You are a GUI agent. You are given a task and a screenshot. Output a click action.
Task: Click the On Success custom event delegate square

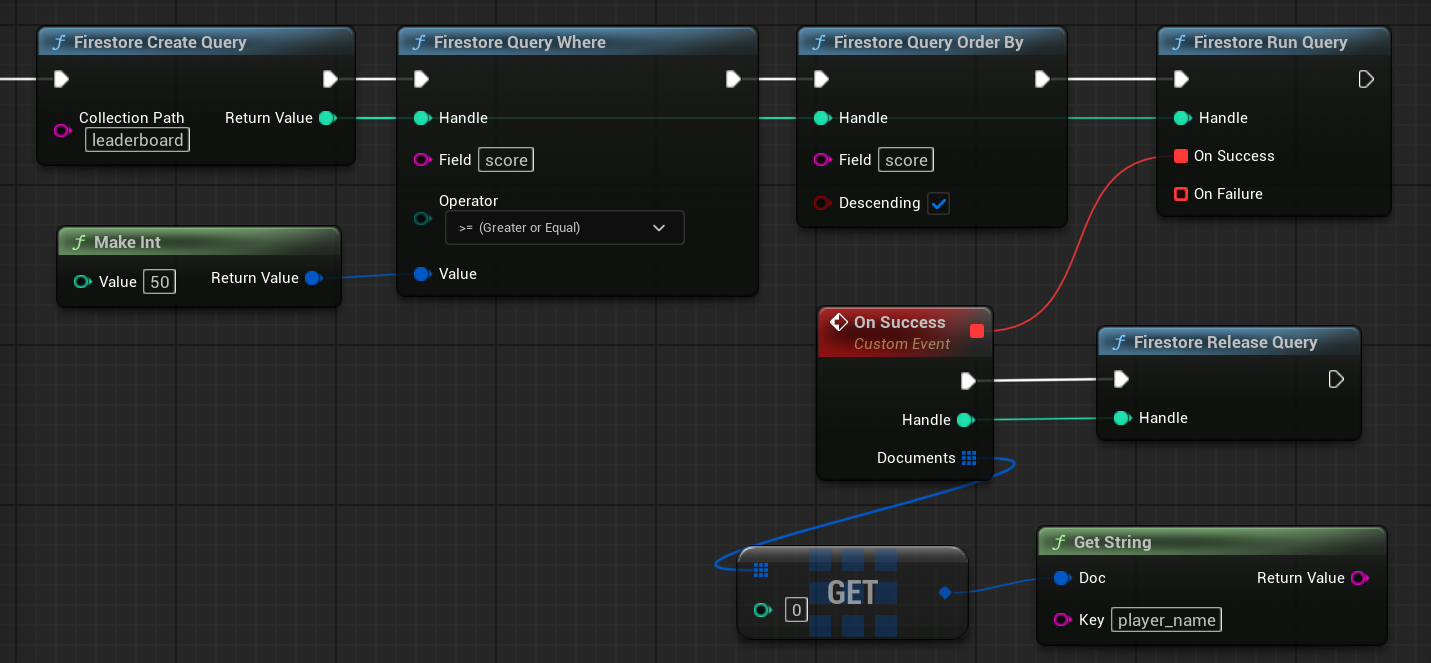tap(977, 331)
